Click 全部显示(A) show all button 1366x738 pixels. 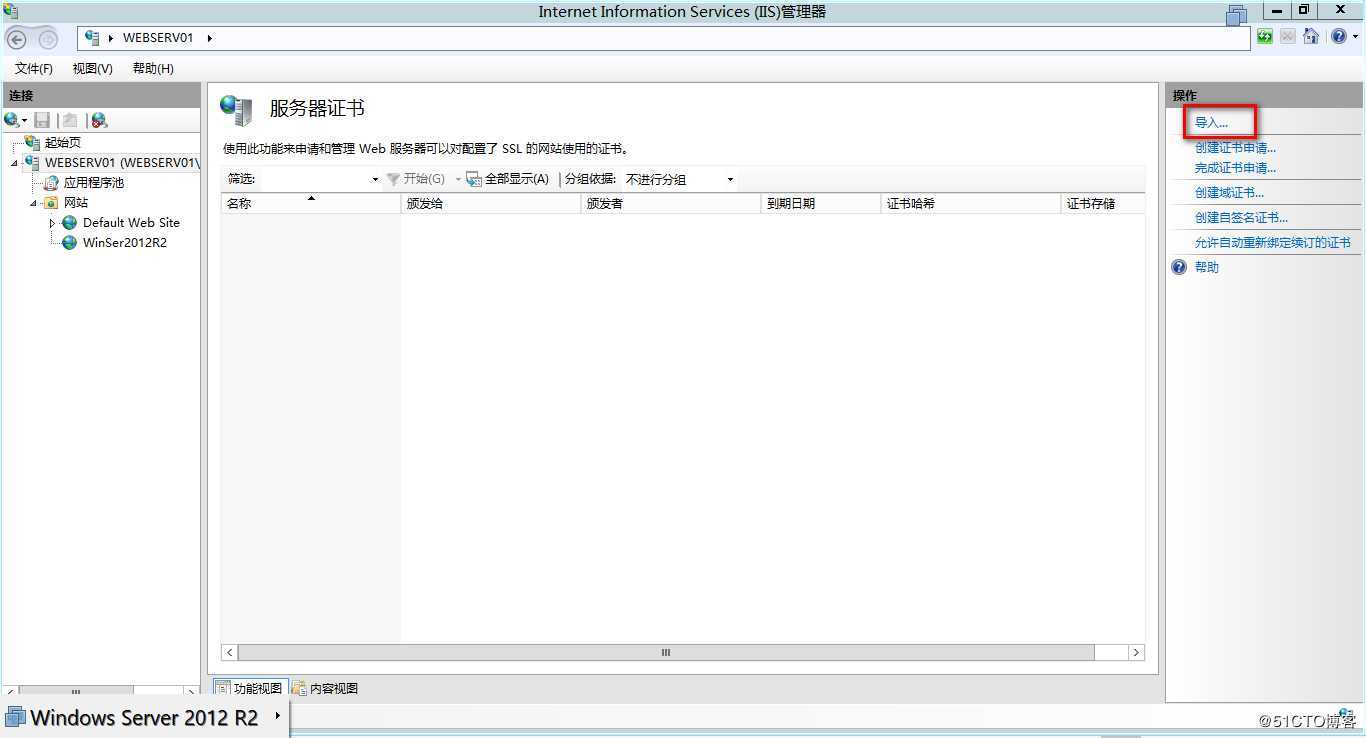508,179
